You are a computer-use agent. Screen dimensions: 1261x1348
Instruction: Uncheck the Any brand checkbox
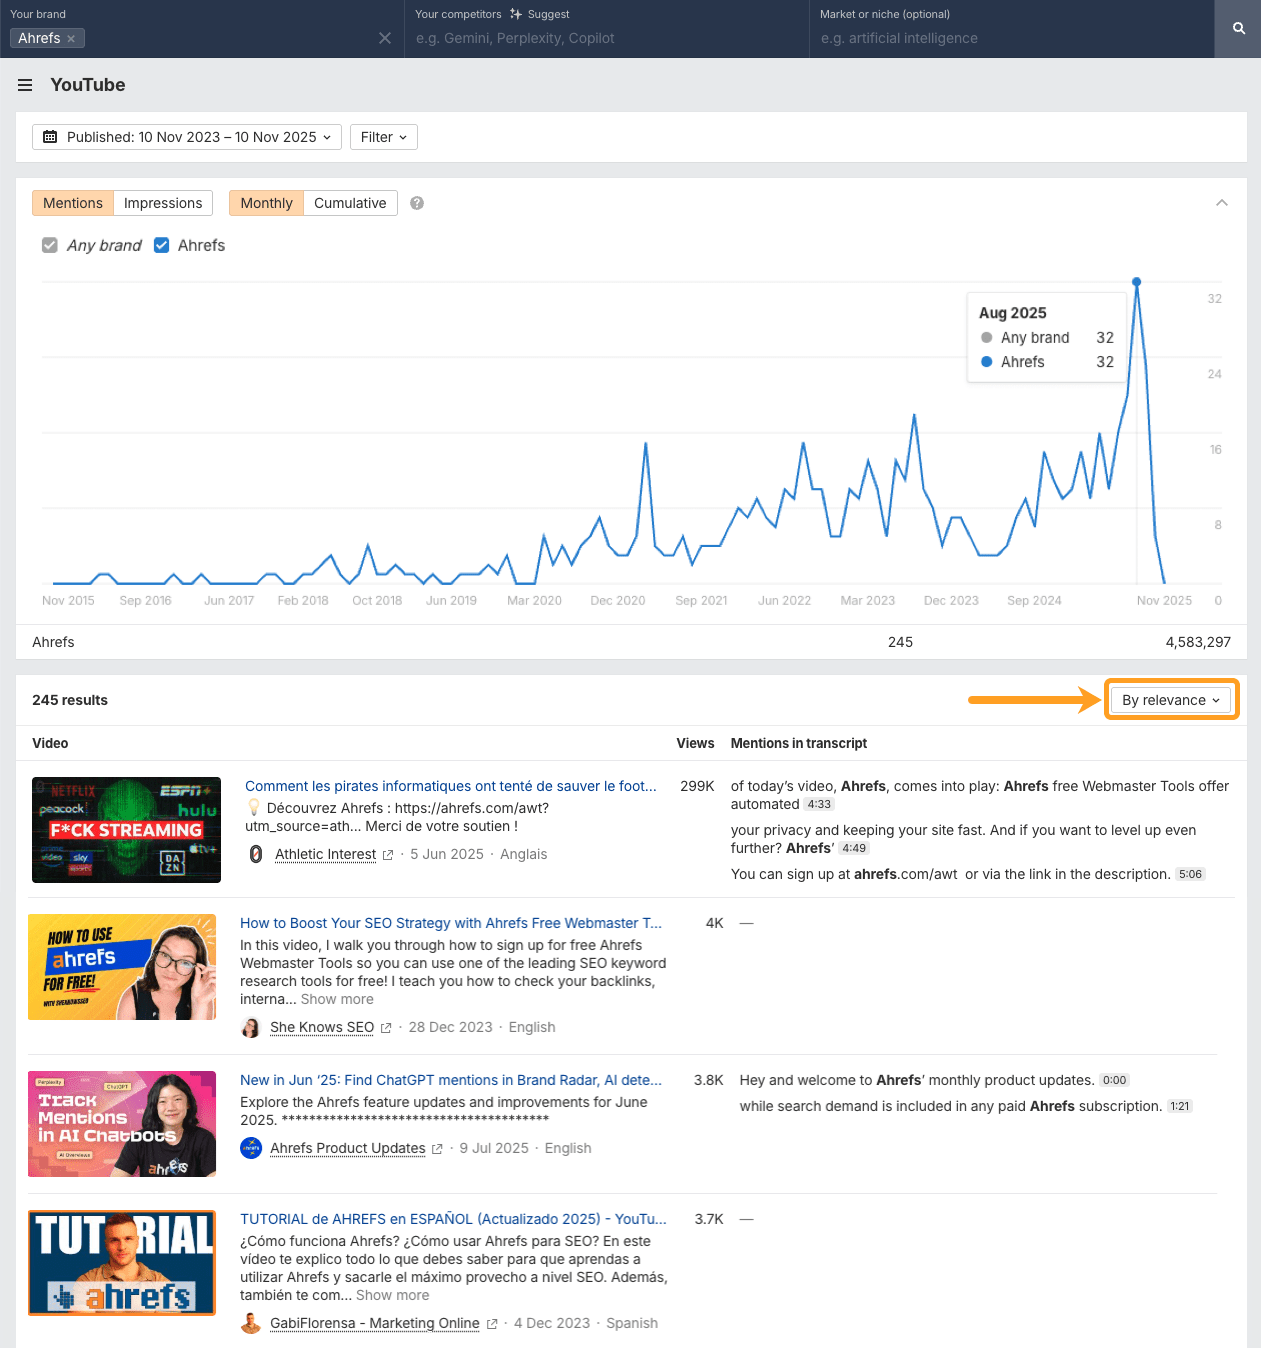click(x=50, y=245)
